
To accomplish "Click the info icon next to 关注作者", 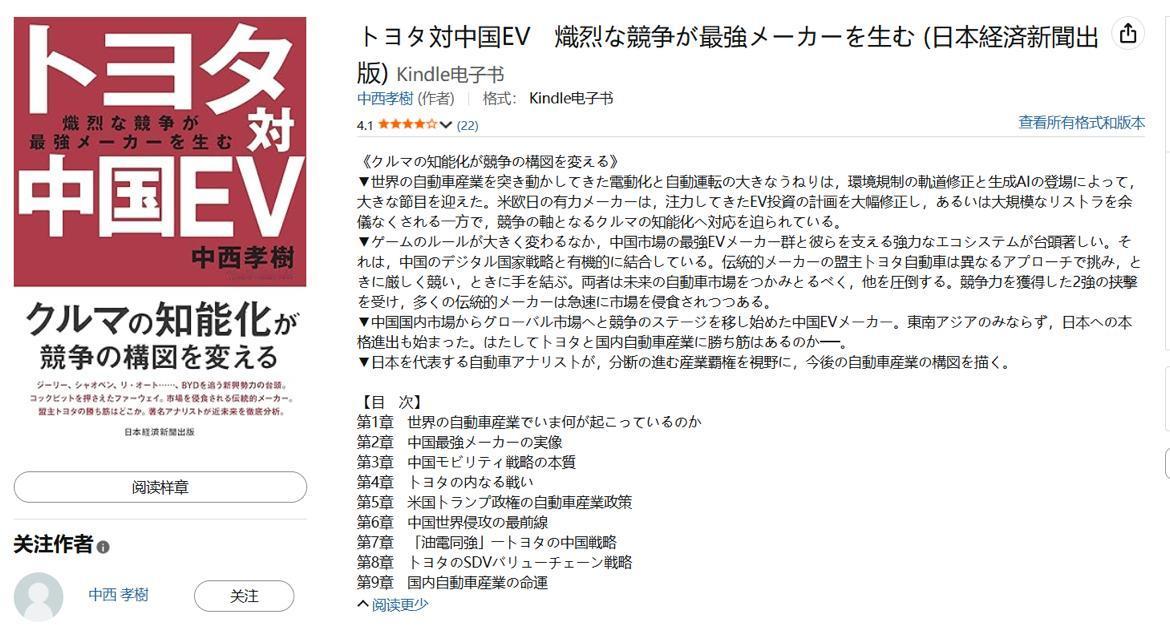I will (103, 546).
